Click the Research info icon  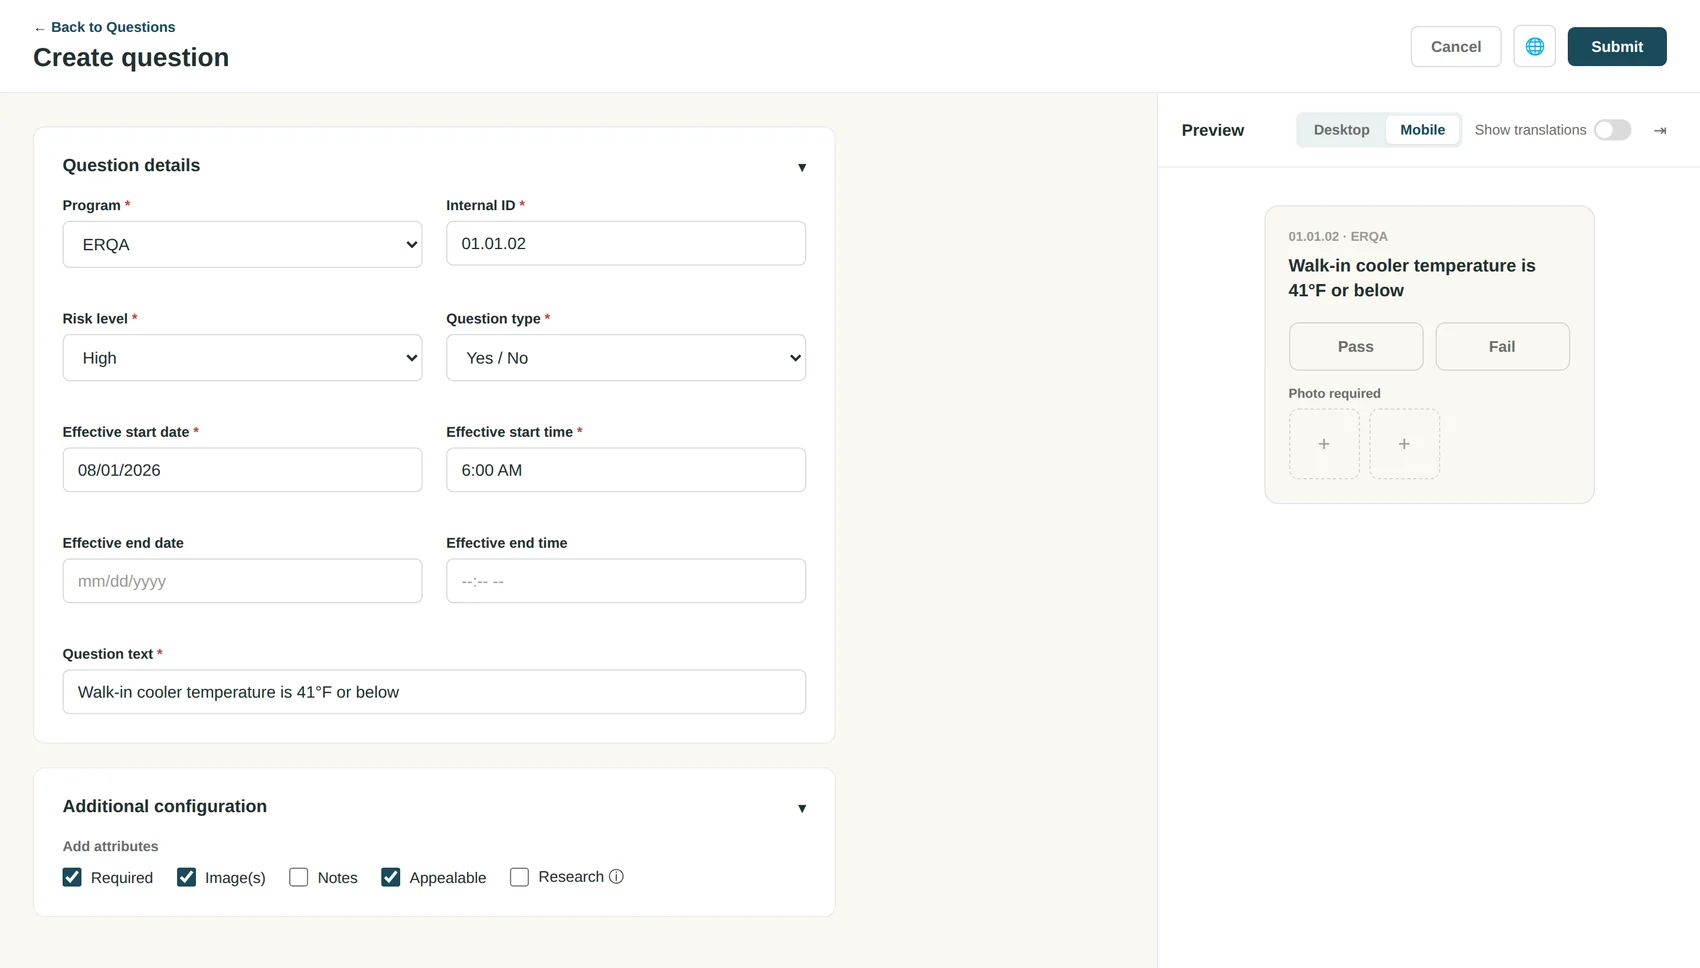[x=616, y=877]
